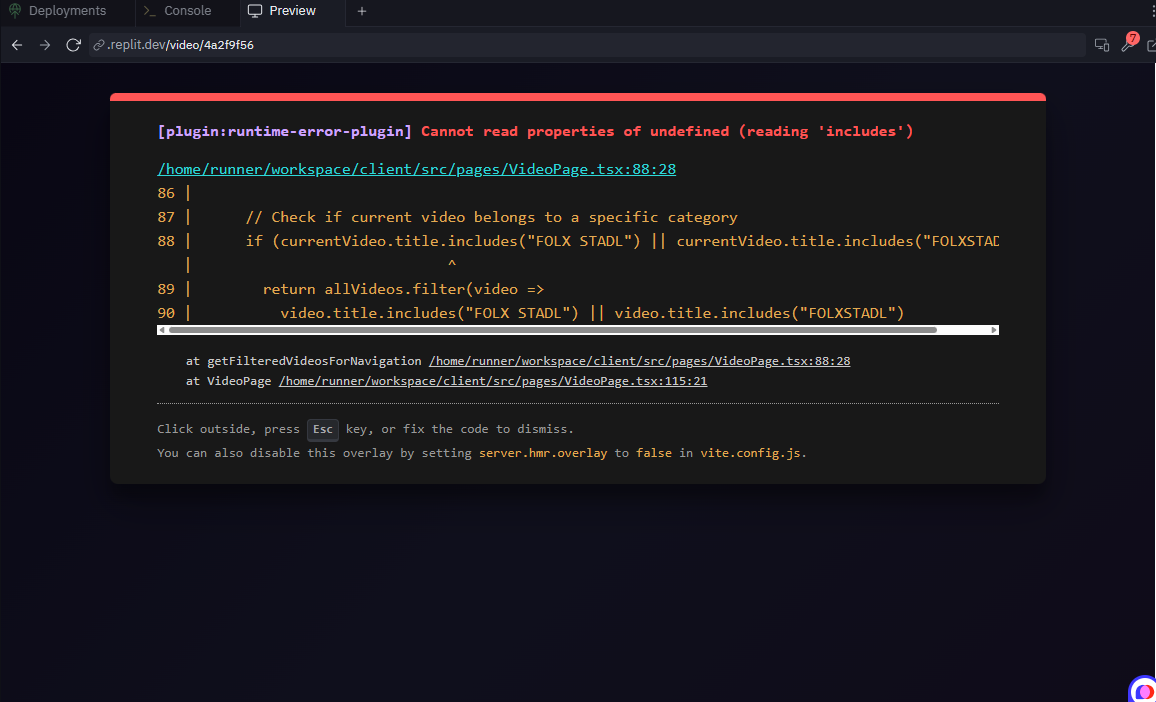Image resolution: width=1156 pixels, height=702 pixels.
Task: Go forward in the preview browser
Action: 45,45
